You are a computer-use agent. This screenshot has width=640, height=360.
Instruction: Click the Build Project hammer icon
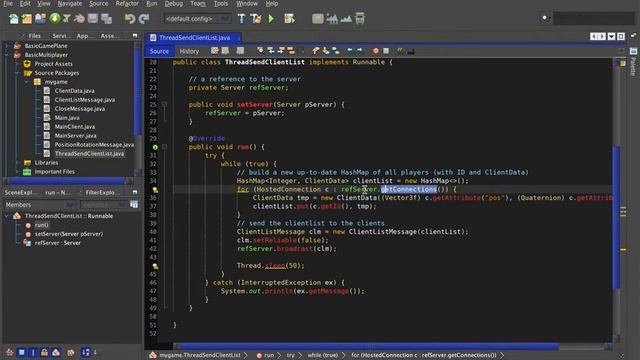click(241, 19)
